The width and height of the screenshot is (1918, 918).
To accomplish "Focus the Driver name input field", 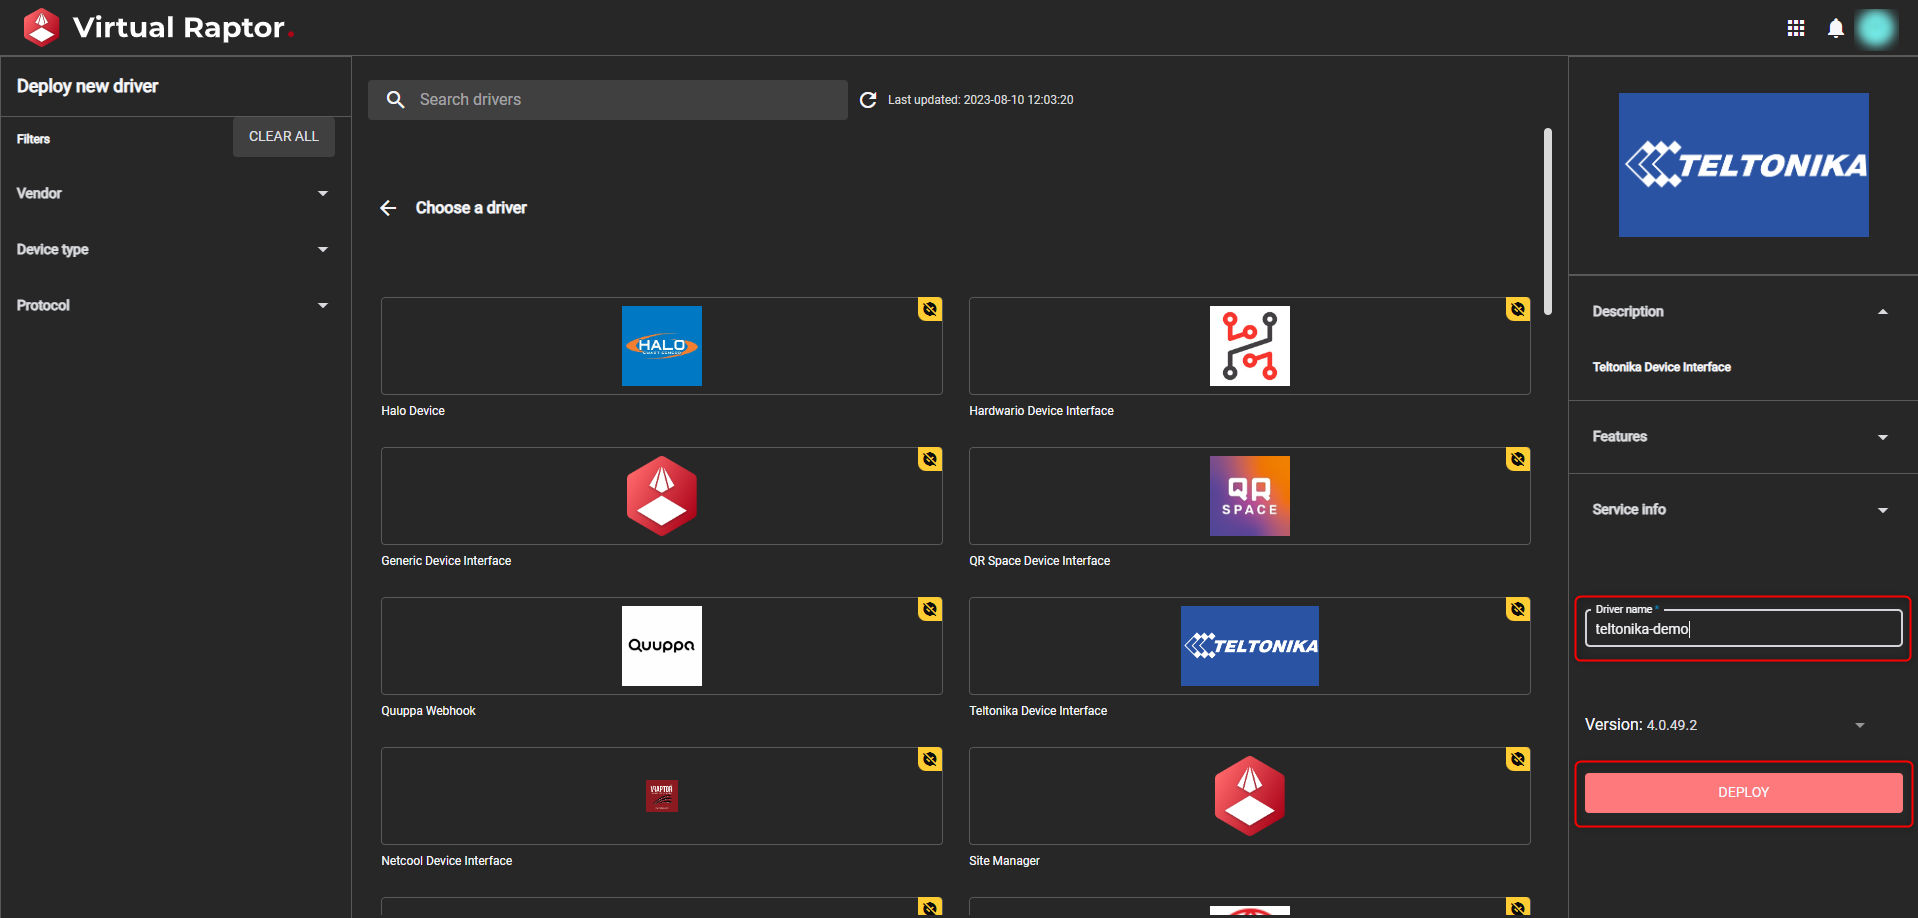I will tap(1743, 629).
